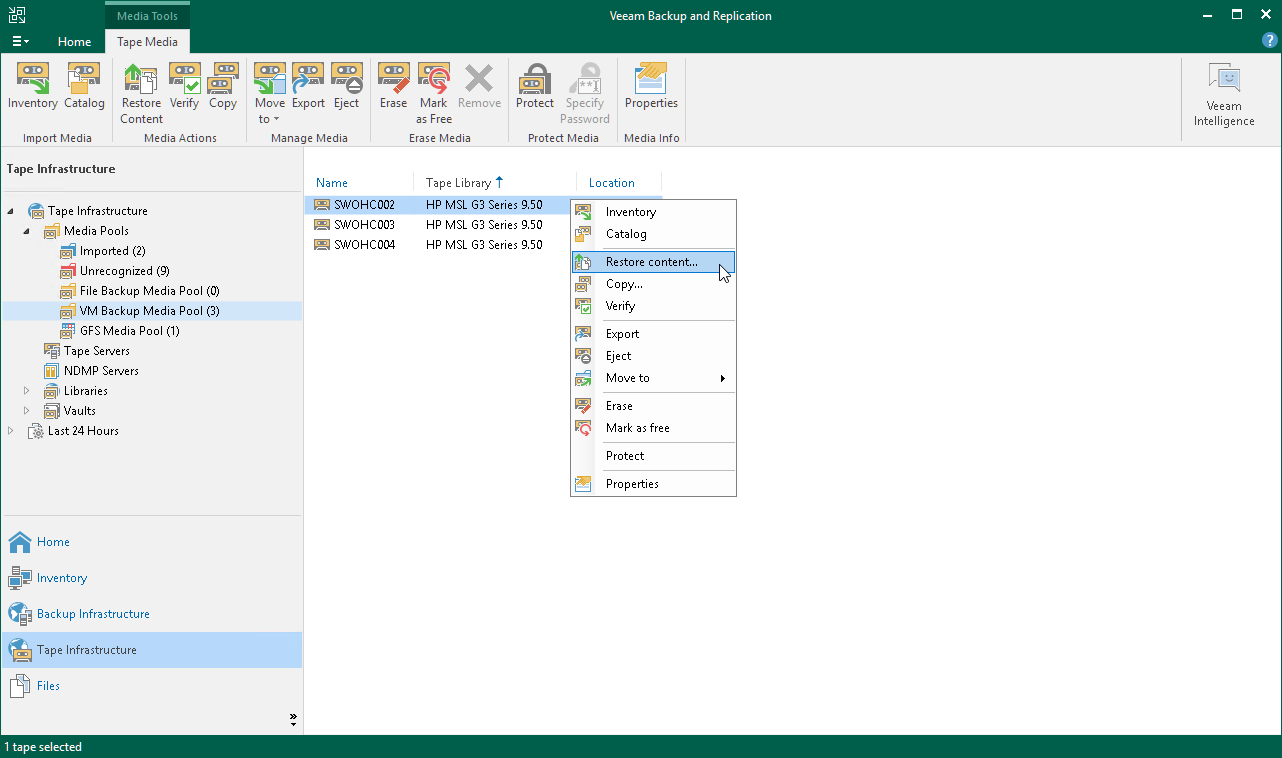
Task: Select NDMP Servers tree item
Action: (x=101, y=371)
